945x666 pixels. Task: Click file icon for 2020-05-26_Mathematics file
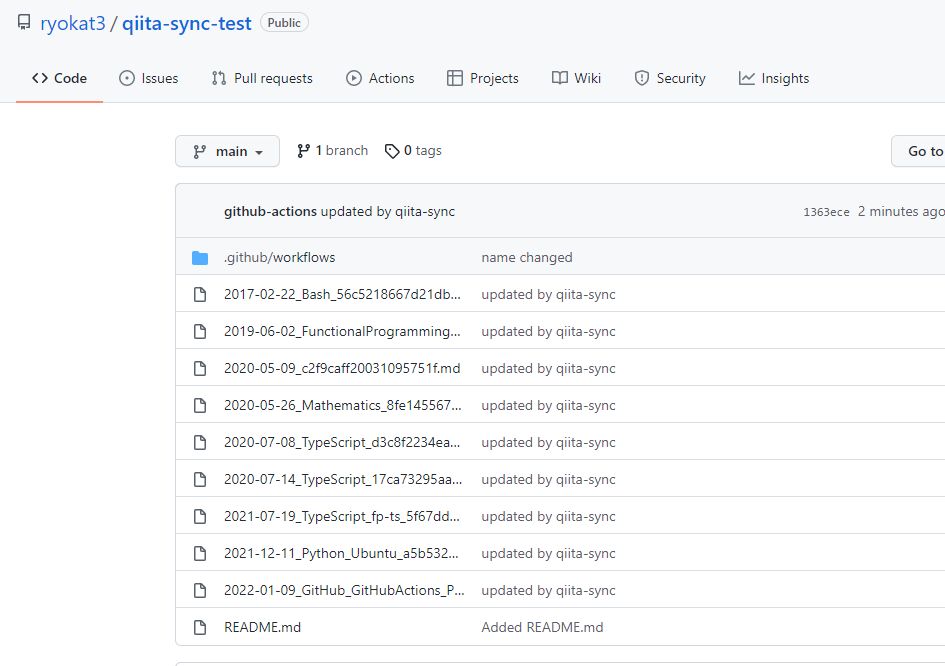(x=200, y=406)
